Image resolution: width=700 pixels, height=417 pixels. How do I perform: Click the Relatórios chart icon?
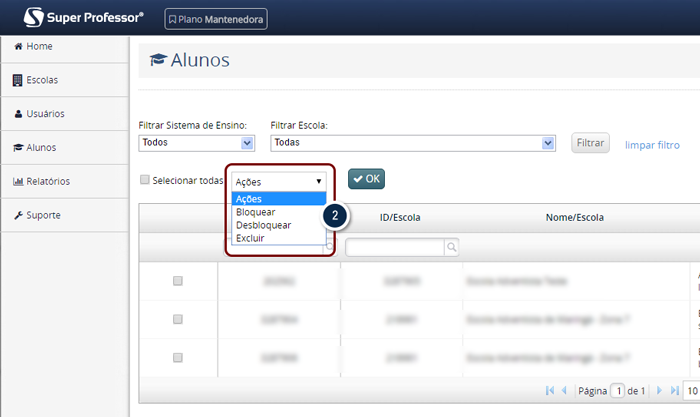tap(18, 182)
